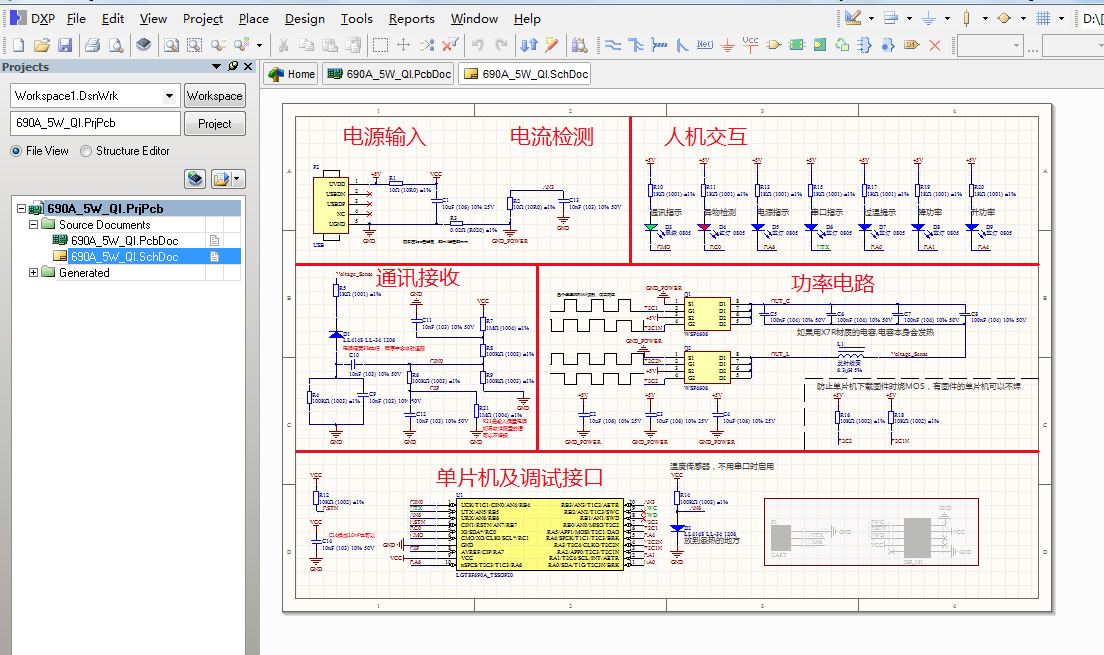Screen dimensions: 1104x655
Task: Close the Projects panel
Action: (x=248, y=66)
